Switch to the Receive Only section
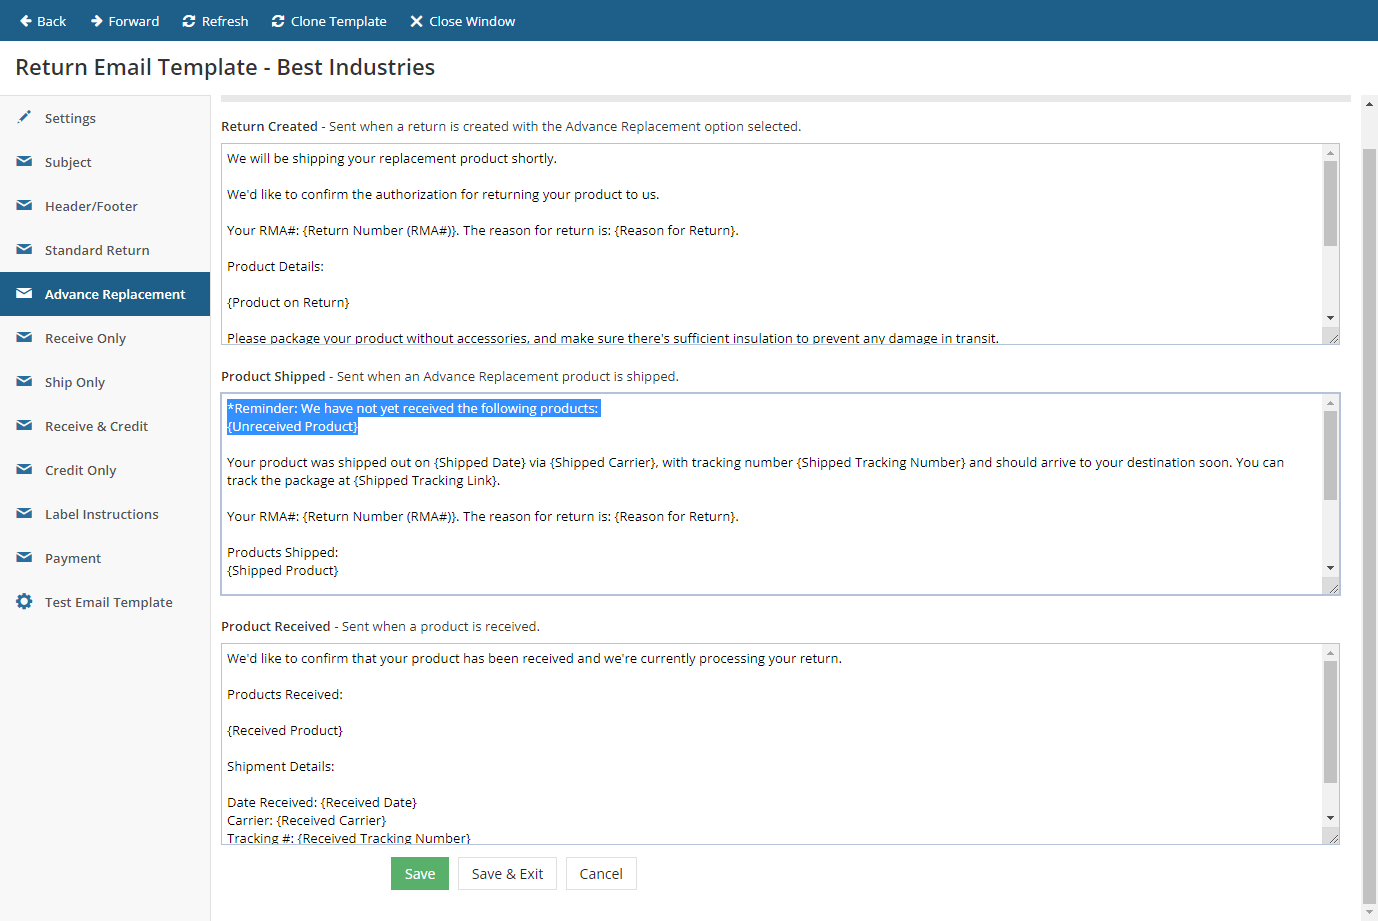 point(85,338)
